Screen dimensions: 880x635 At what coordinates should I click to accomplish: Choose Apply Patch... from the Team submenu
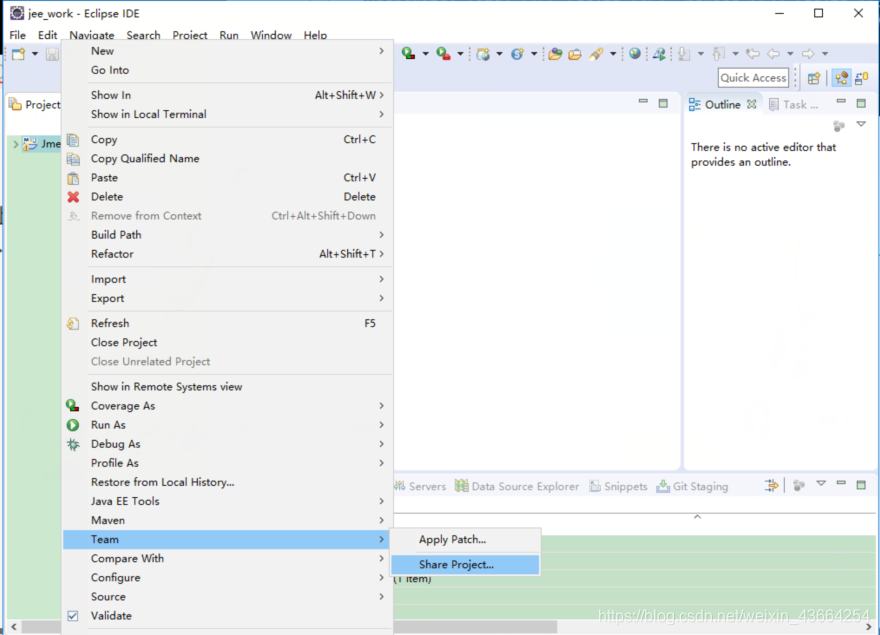[465, 540]
